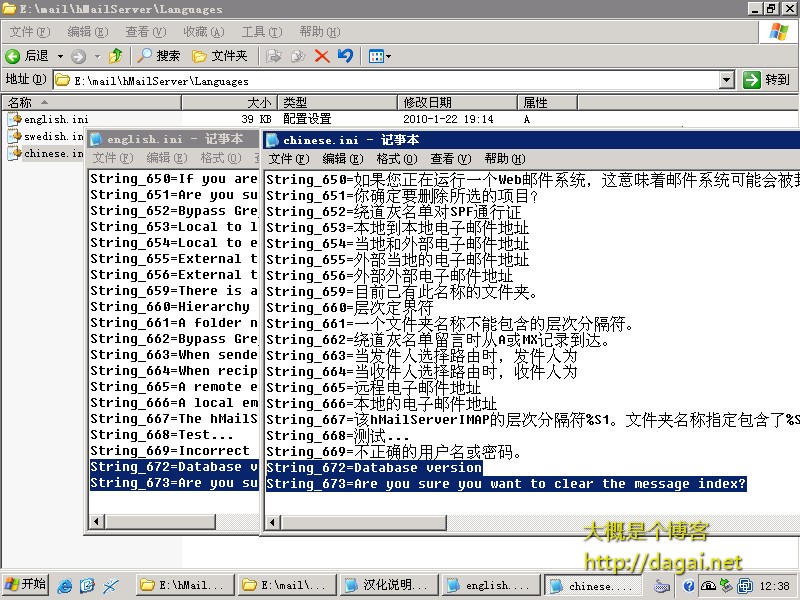The width and height of the screenshot is (800, 600).
Task: Click String_672=Database version line in chinese.ini
Action: click(x=374, y=468)
